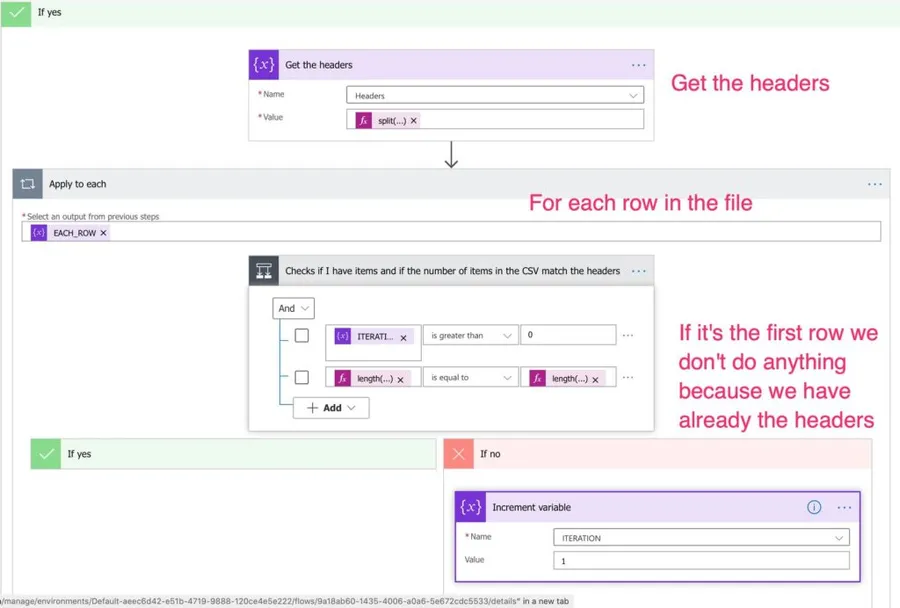900x608 pixels.
Task: Check the length(...) condition row checkbox
Action: pos(302,378)
